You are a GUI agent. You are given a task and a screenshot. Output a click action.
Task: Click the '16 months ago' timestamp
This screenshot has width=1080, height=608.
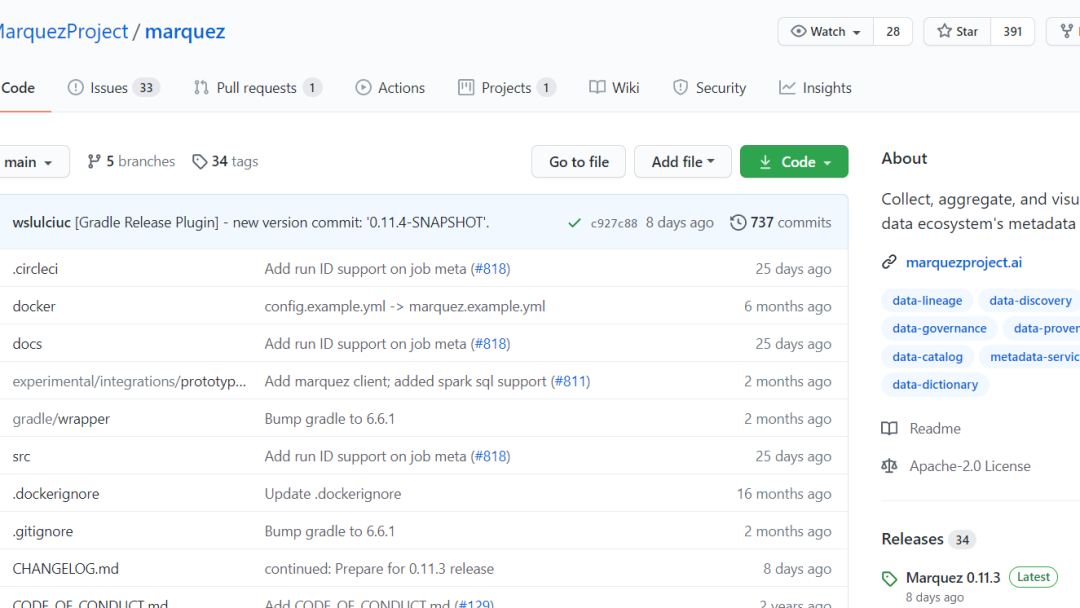tap(784, 494)
